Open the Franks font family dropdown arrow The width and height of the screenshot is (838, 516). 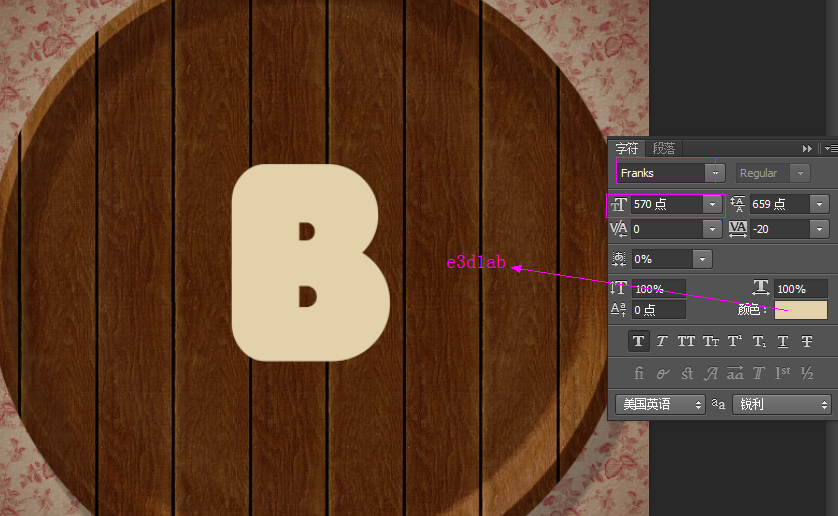pyautogui.click(x=715, y=173)
